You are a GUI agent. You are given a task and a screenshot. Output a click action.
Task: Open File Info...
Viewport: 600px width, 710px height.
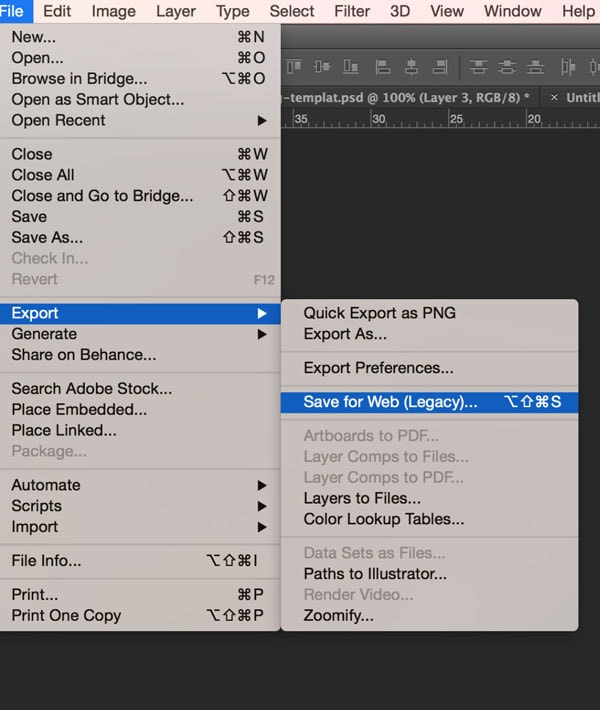click(140, 561)
